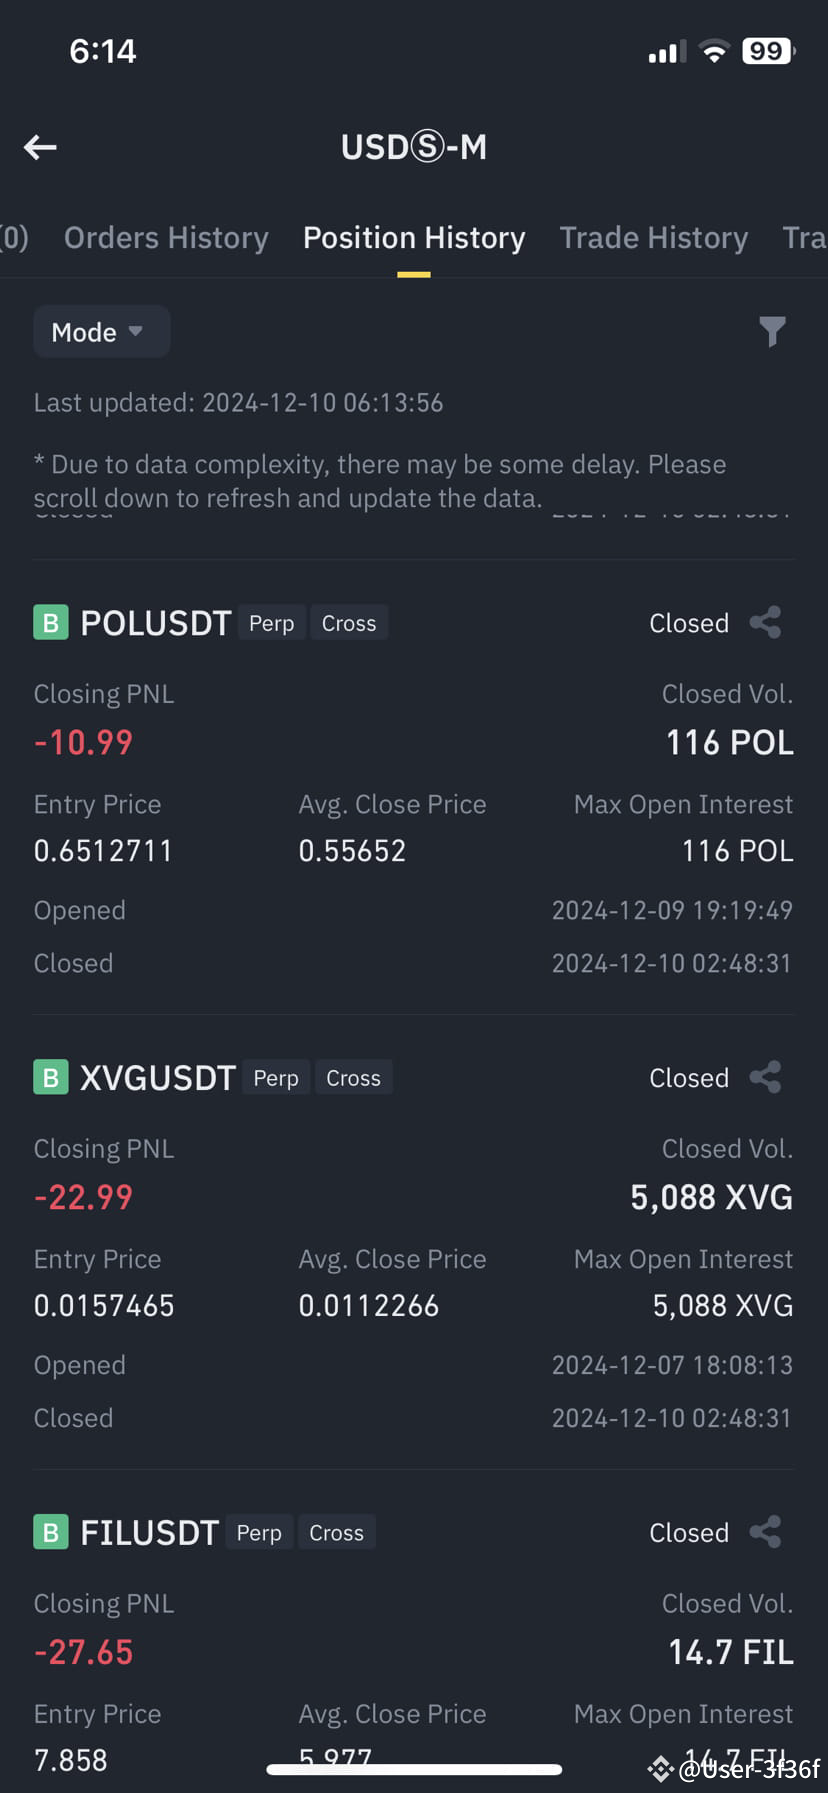Tap the green B icon beside POLUSDT
This screenshot has height=1793, width=828.
pos(51,622)
